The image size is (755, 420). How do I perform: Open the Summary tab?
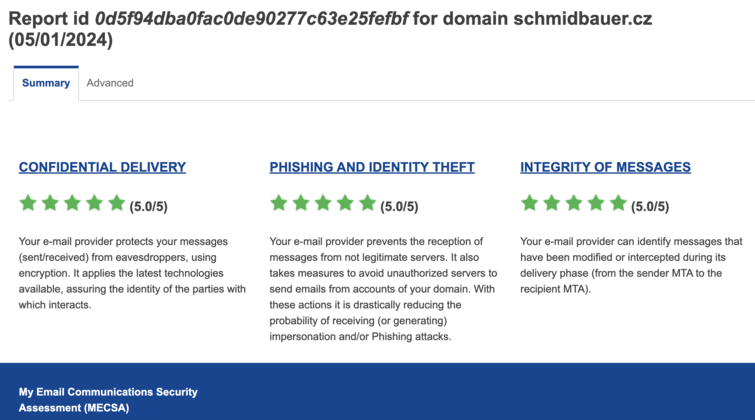pyautogui.click(x=46, y=83)
